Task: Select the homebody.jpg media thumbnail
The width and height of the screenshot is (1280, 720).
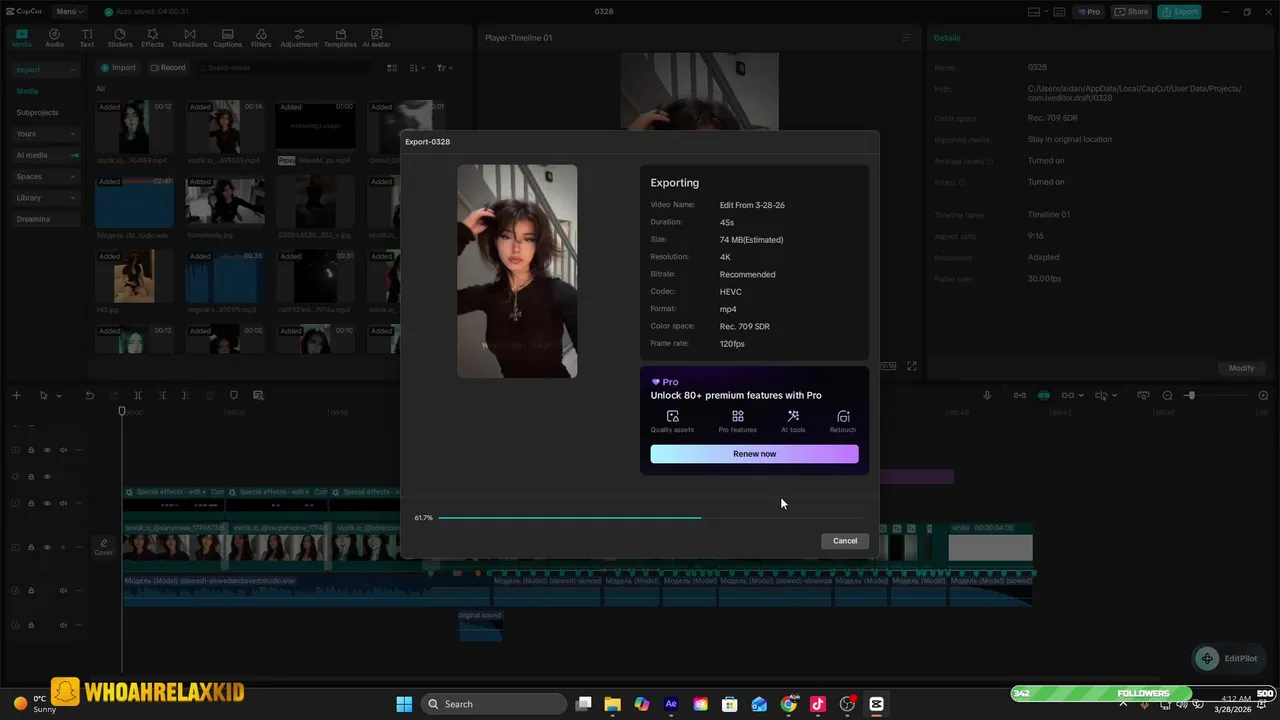Action: (225, 203)
